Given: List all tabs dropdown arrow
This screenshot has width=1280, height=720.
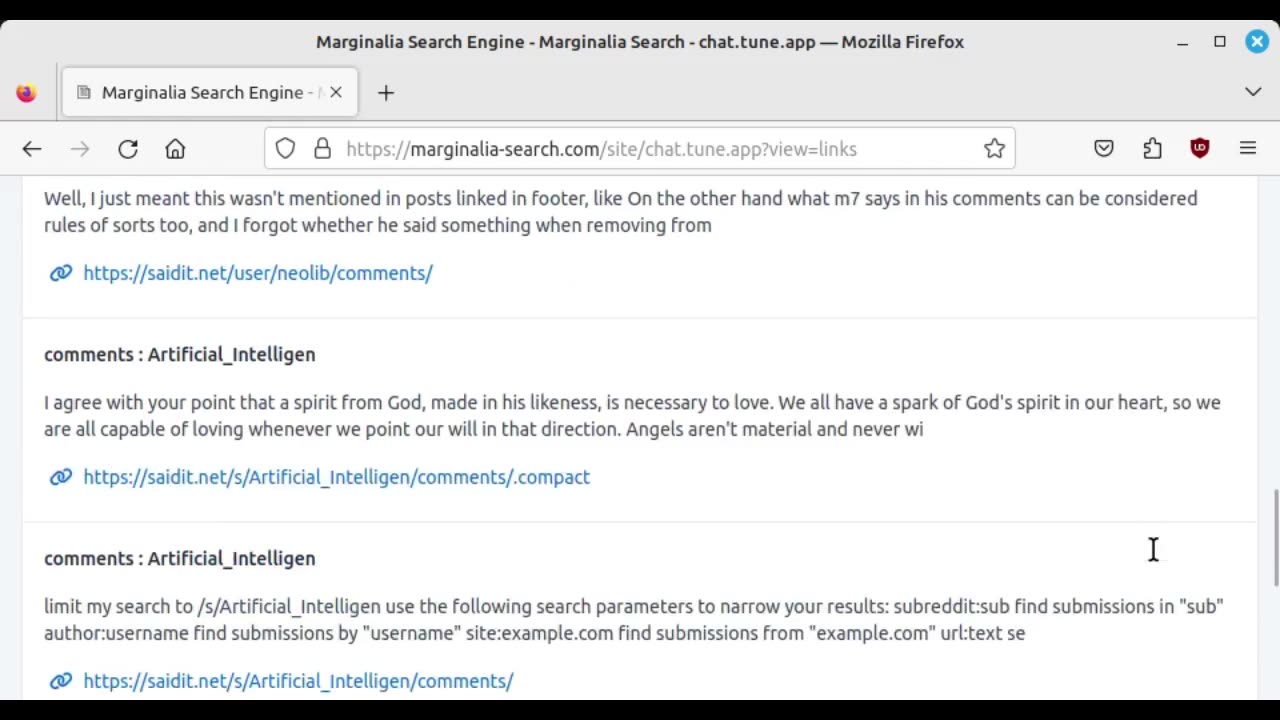Looking at the screenshot, I should coord(1253,92).
